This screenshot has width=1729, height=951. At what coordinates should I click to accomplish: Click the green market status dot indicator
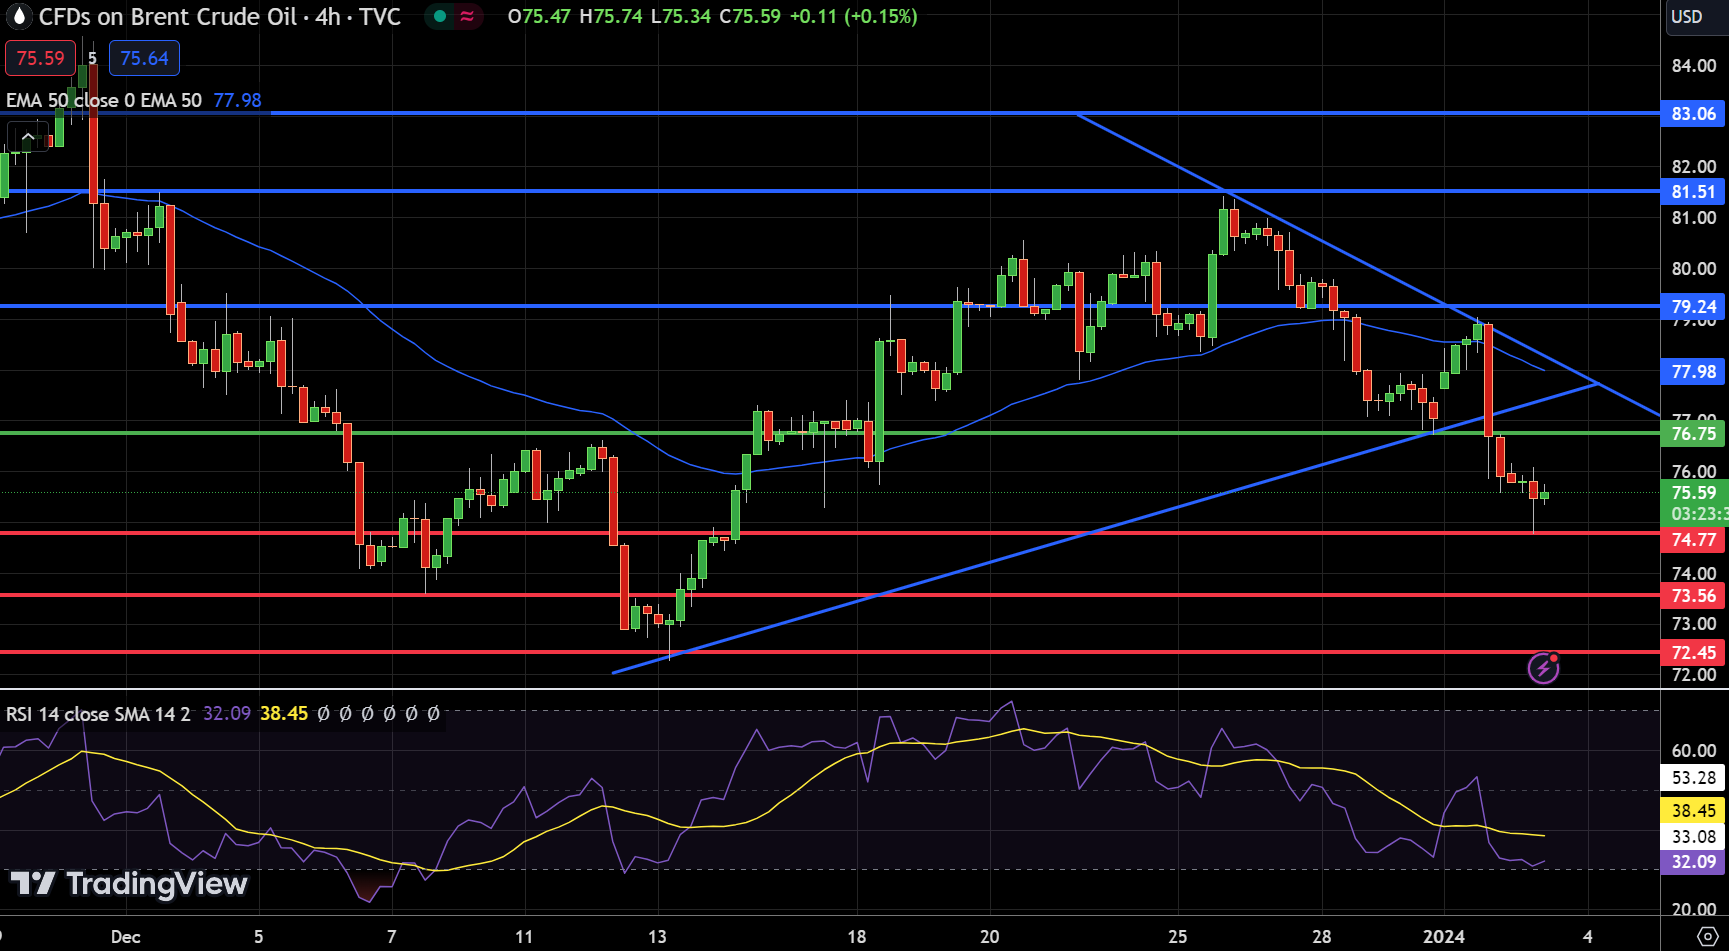click(x=439, y=16)
